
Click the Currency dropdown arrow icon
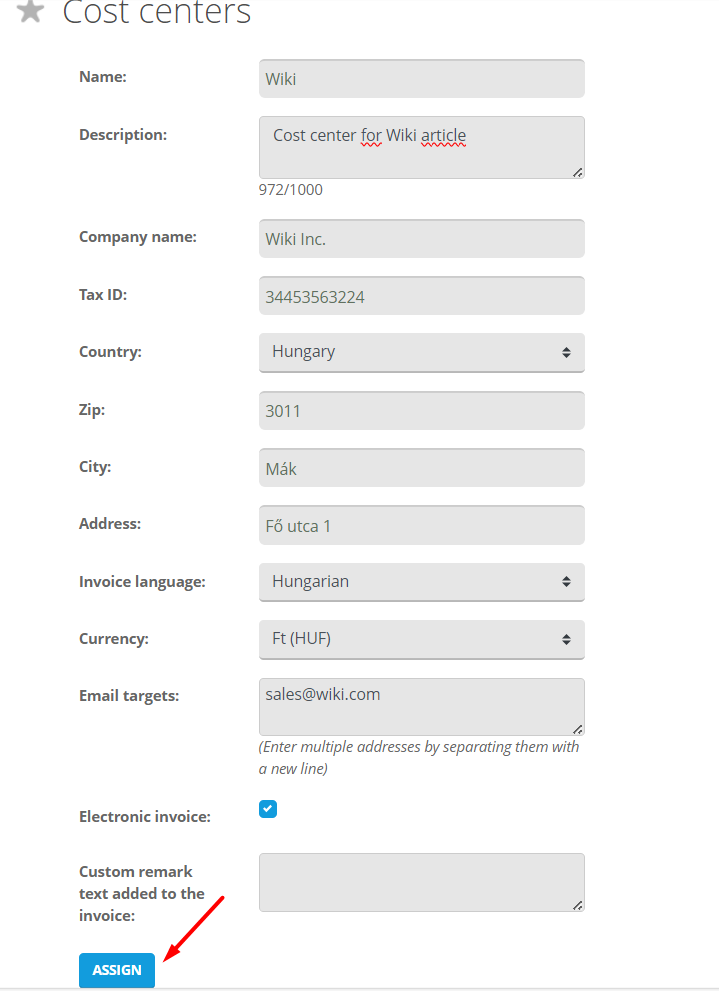(x=566, y=639)
